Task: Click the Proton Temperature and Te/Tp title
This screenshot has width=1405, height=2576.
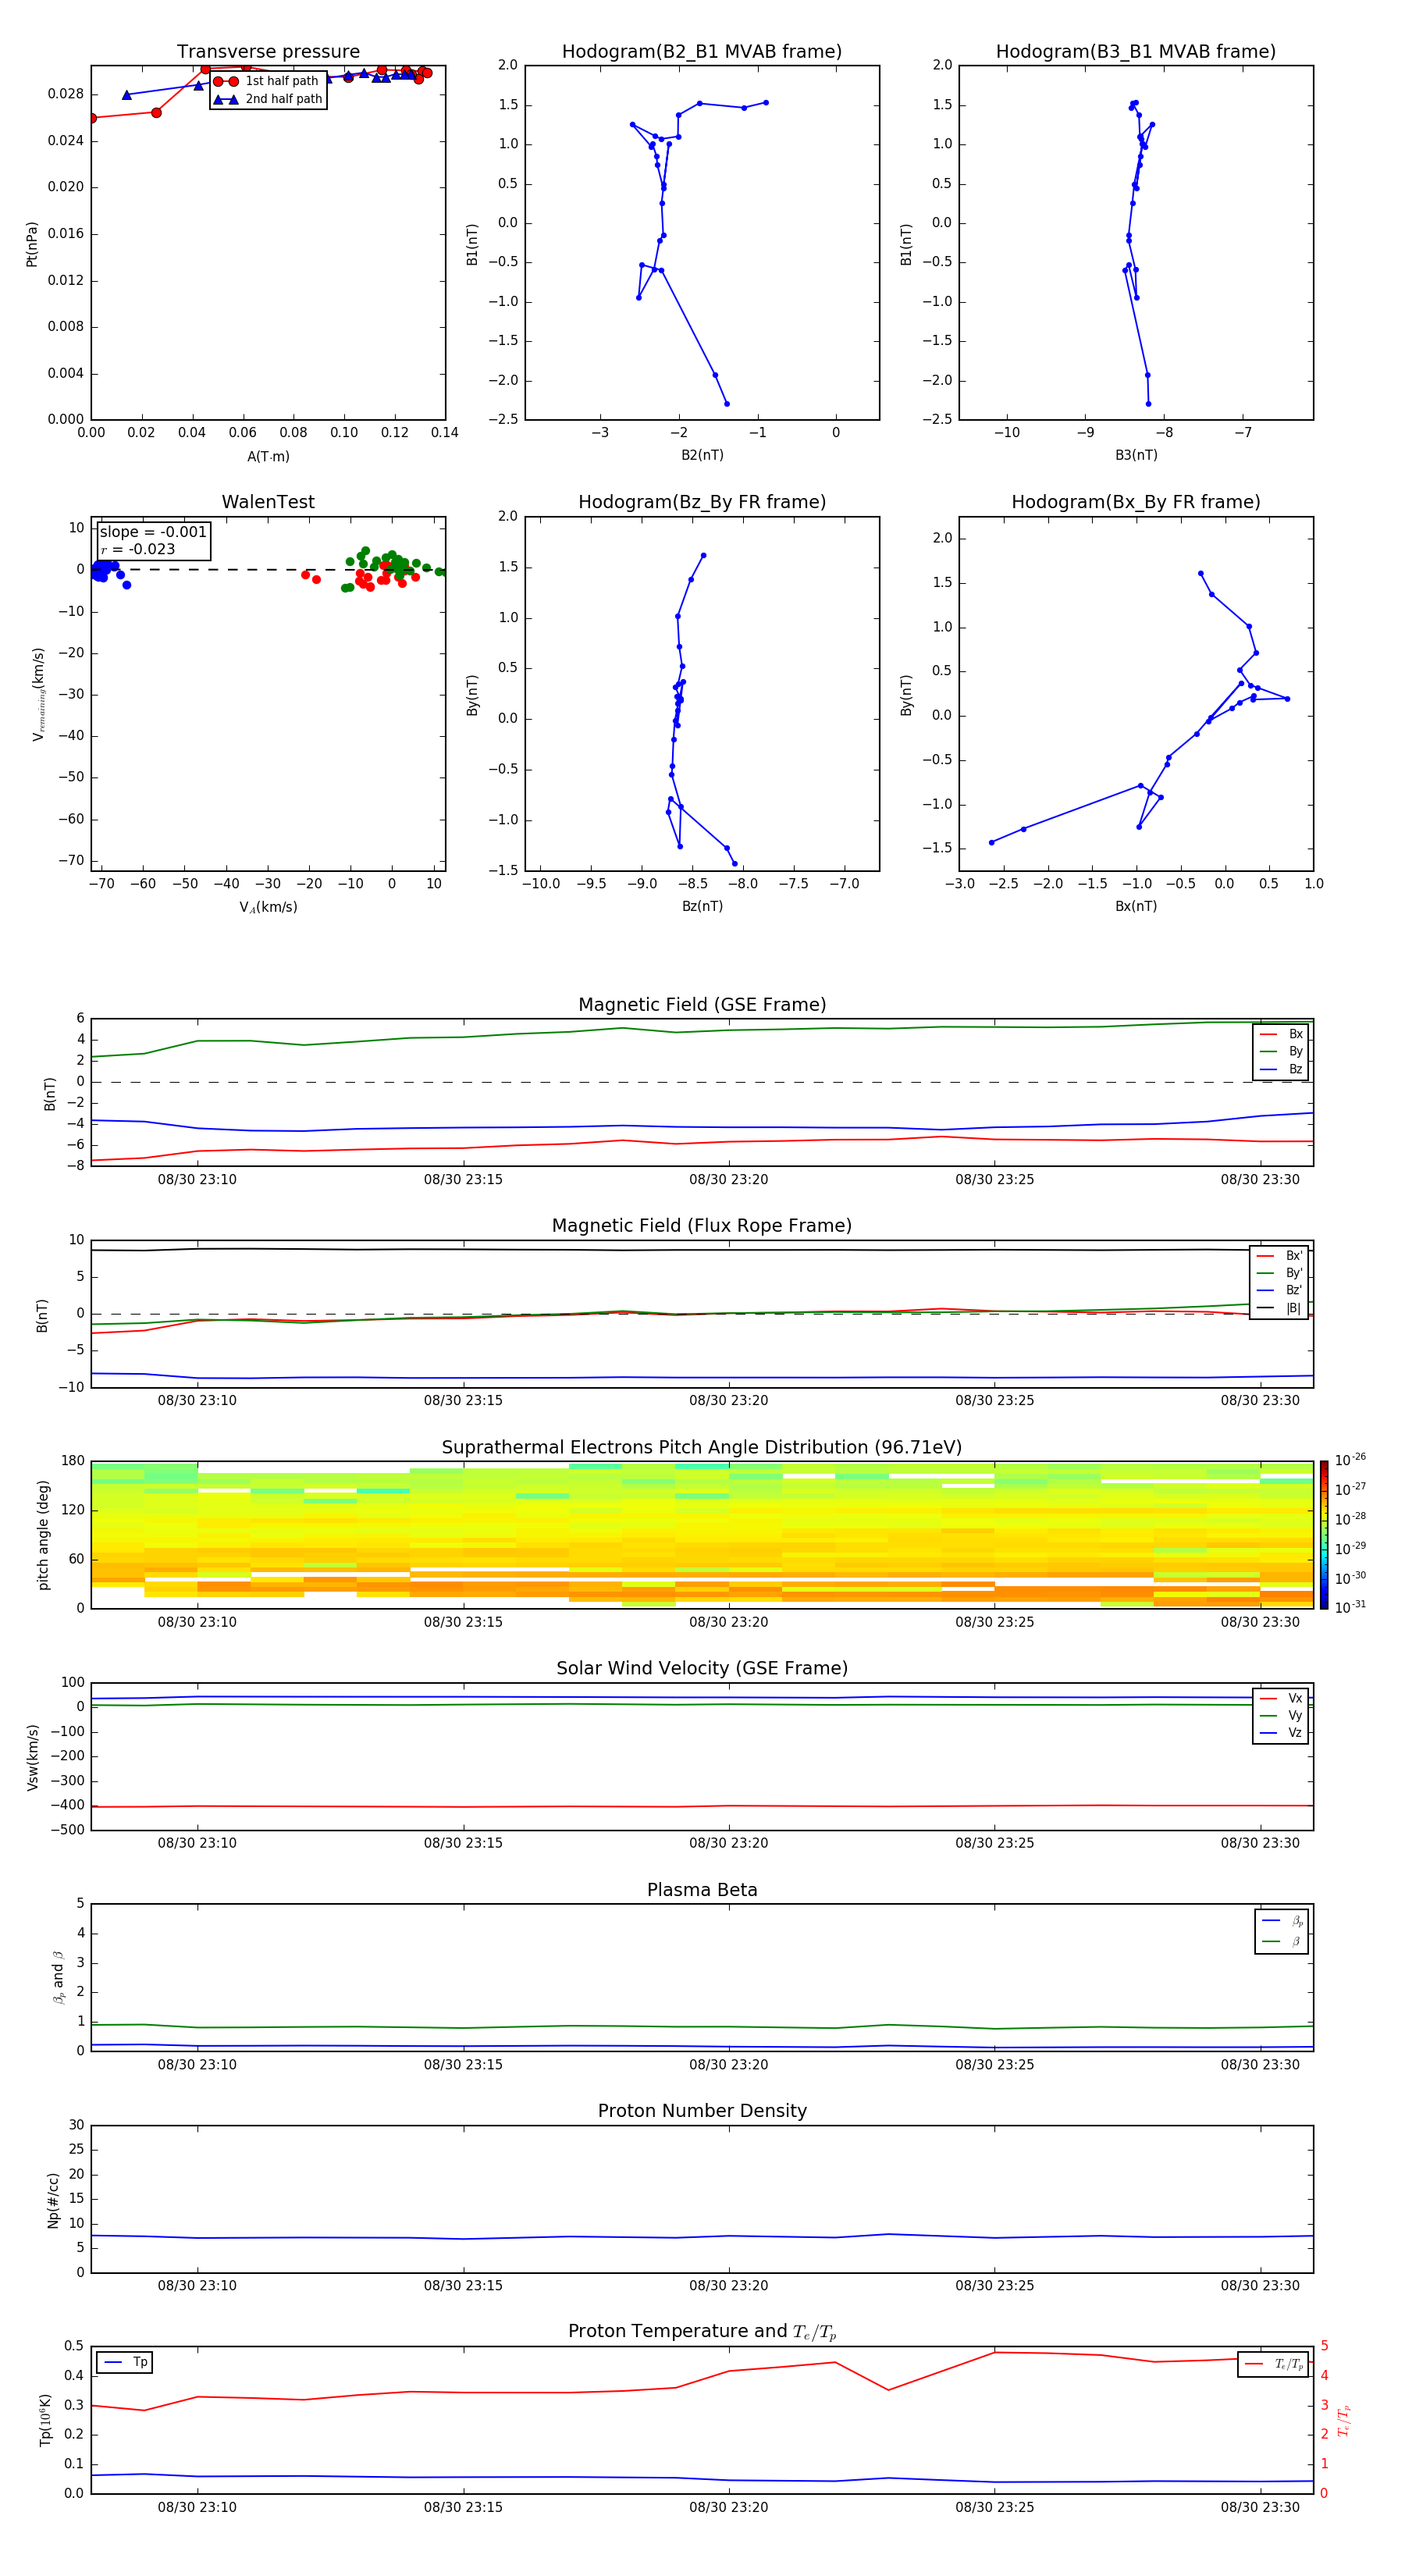Action: point(702,2332)
